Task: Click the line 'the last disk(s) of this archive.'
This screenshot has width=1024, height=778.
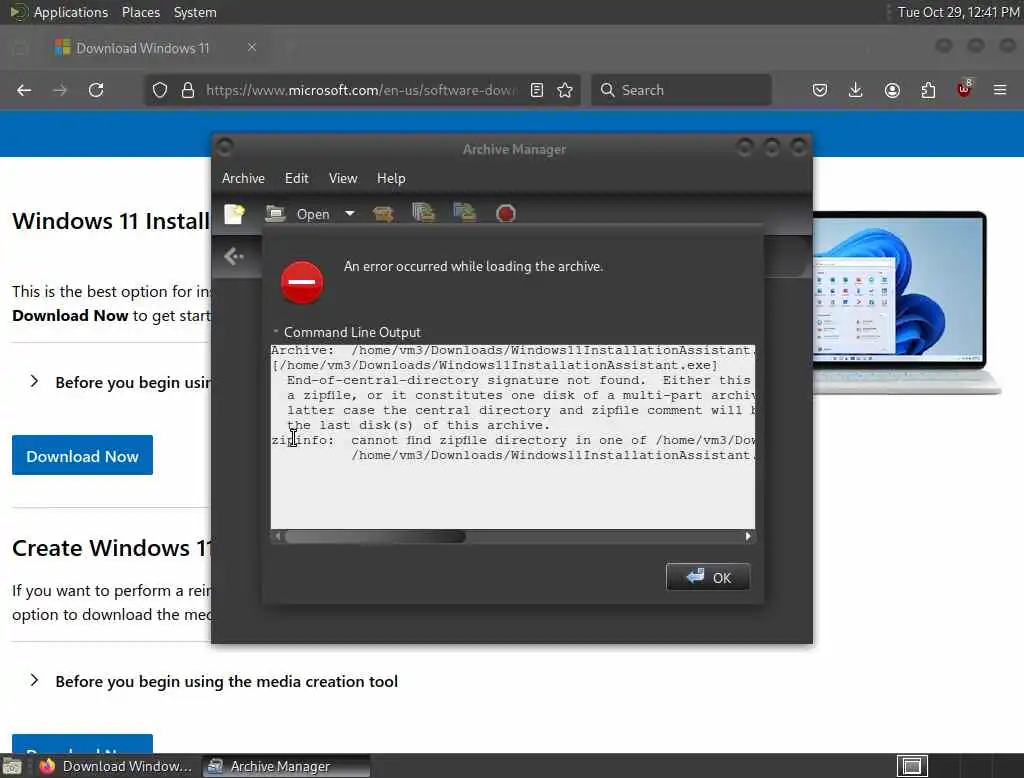Action: (x=419, y=425)
